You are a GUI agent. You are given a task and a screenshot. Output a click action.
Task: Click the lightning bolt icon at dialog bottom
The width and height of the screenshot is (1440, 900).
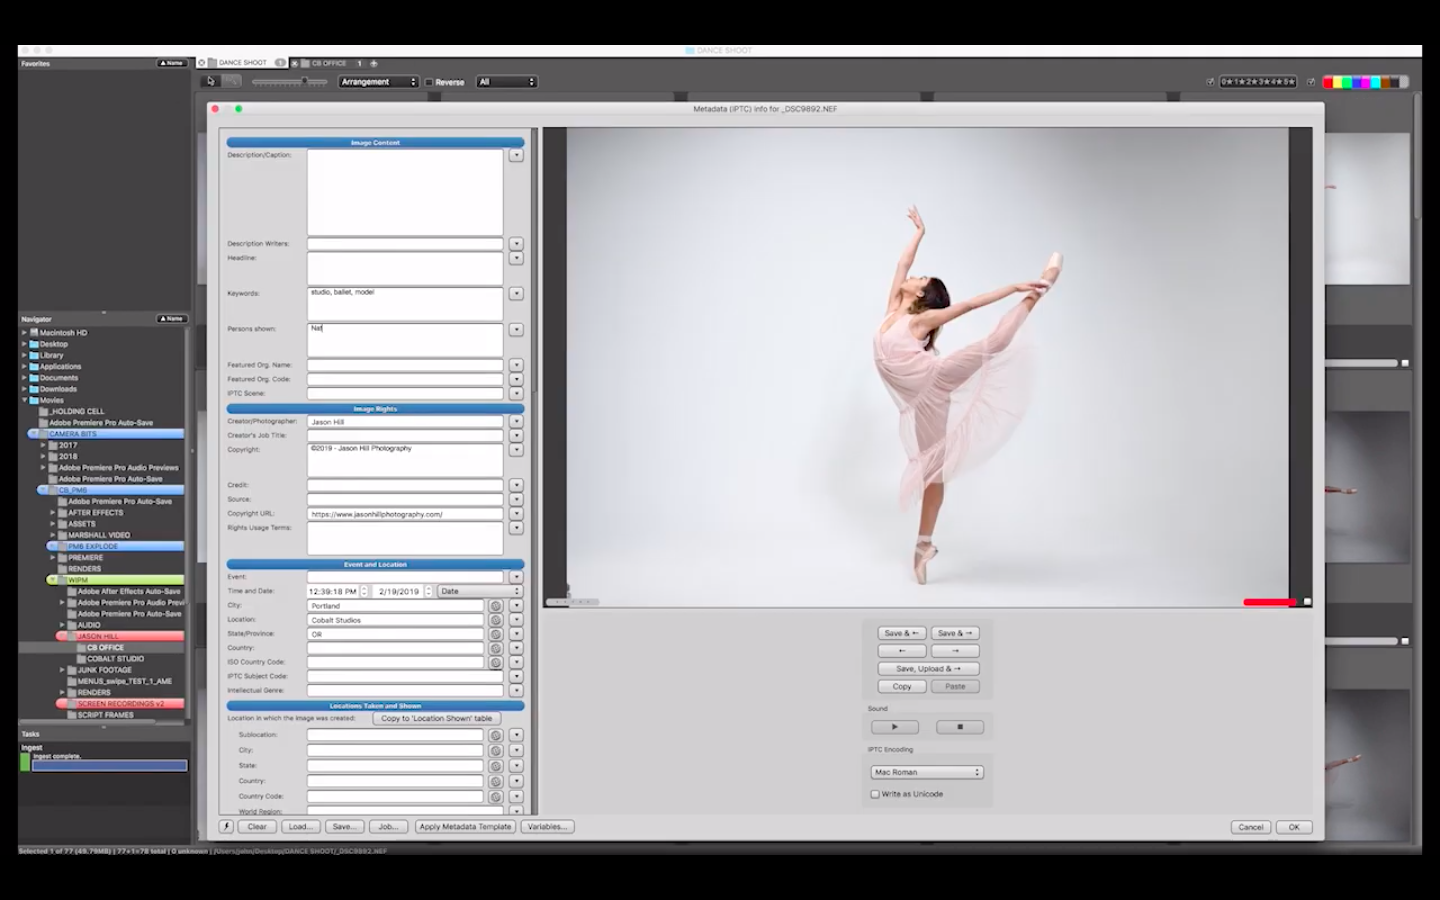[x=227, y=827]
